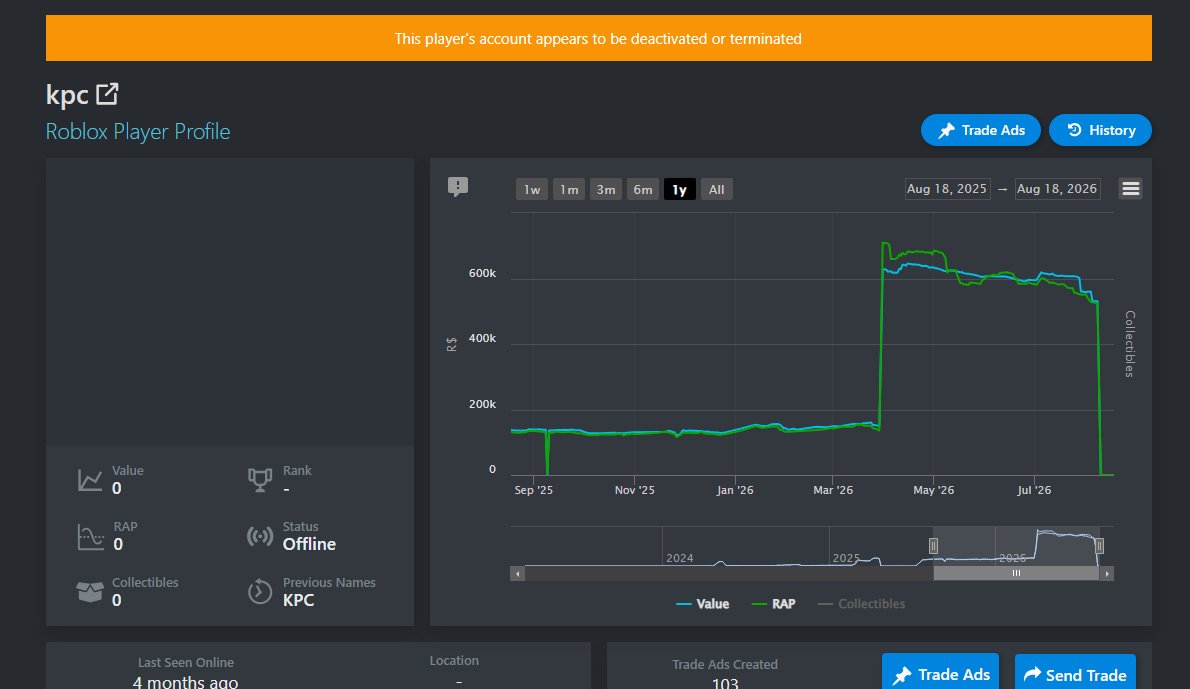Click the Collectibles right axis title
Image resolution: width=1190 pixels, height=689 pixels.
tap(1130, 344)
